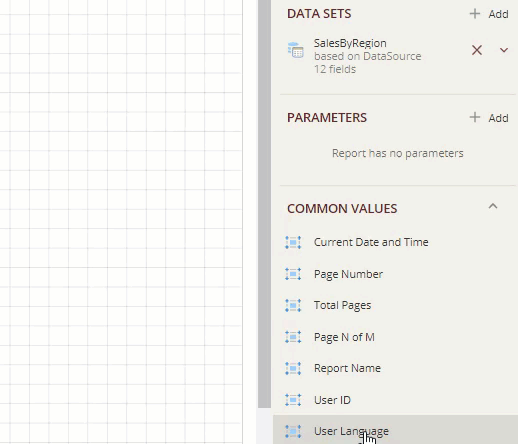Delete the SalesByRegion data set

[477, 50]
